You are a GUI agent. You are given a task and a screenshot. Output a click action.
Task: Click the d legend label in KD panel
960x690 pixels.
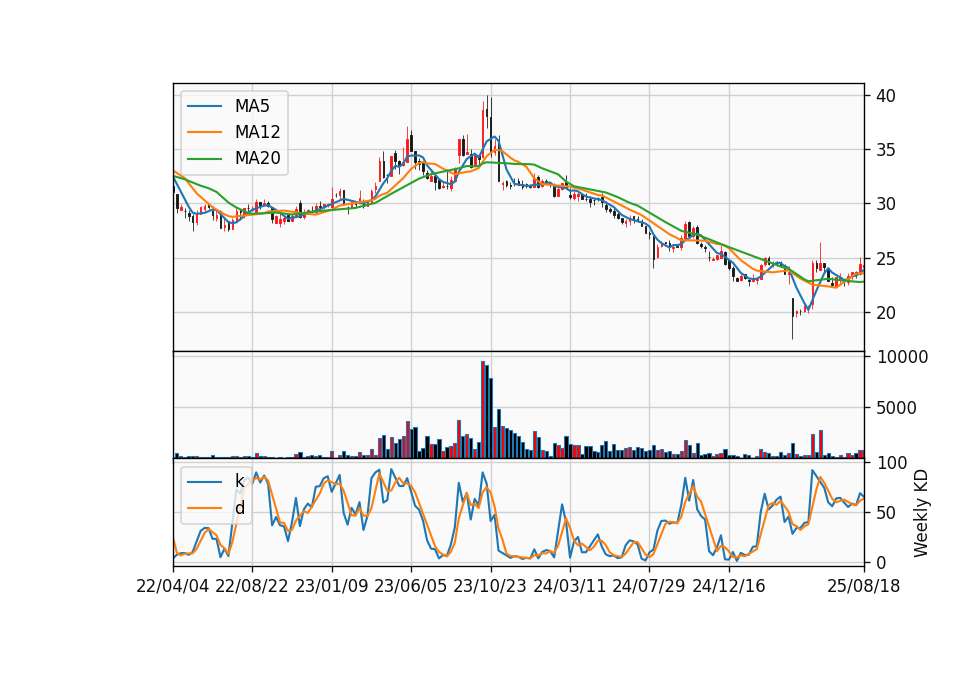pyautogui.click(x=239, y=508)
